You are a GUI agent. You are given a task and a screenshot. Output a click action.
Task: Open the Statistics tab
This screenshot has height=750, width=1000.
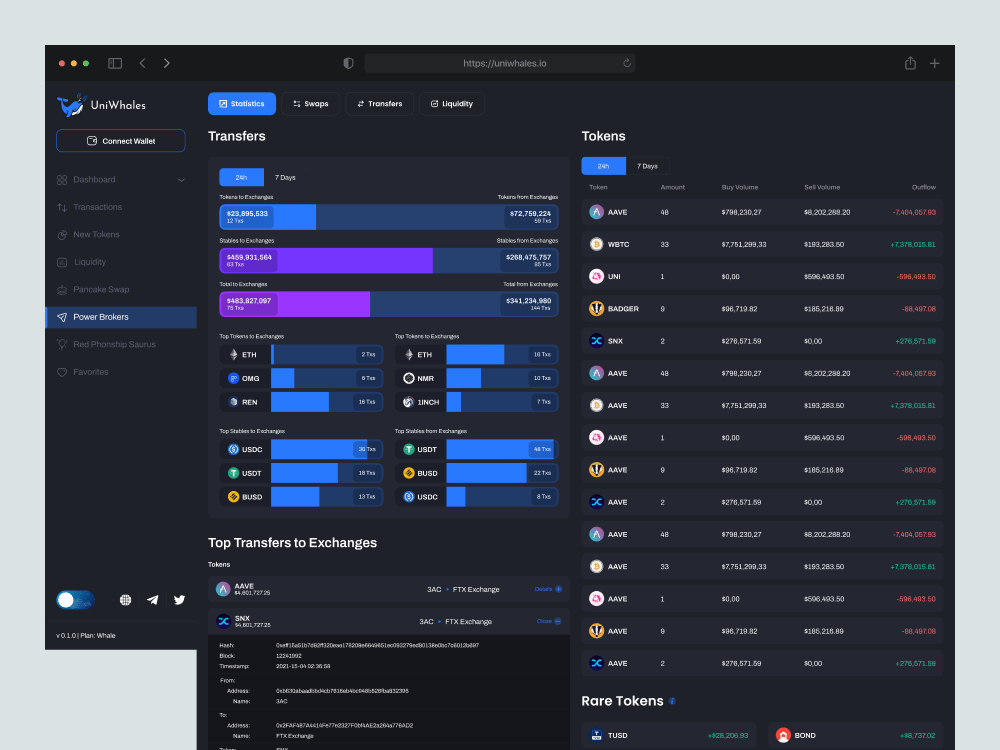pyautogui.click(x=242, y=104)
